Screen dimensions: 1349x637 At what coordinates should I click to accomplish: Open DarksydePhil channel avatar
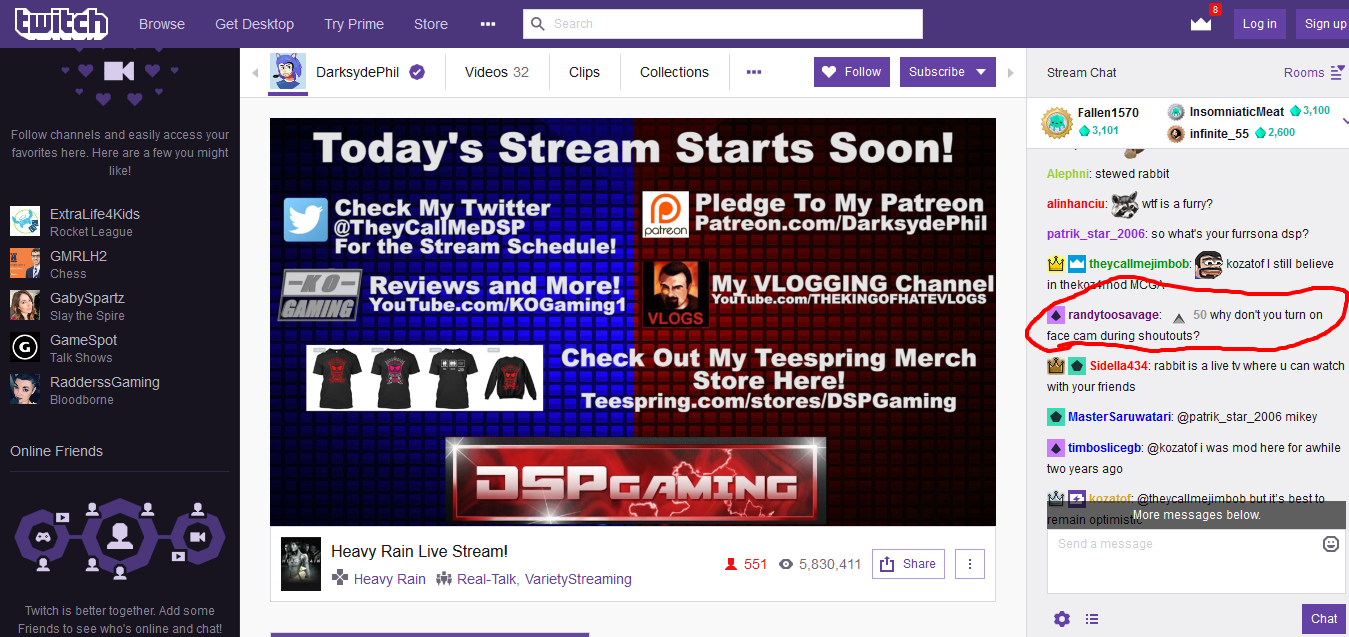pos(287,72)
